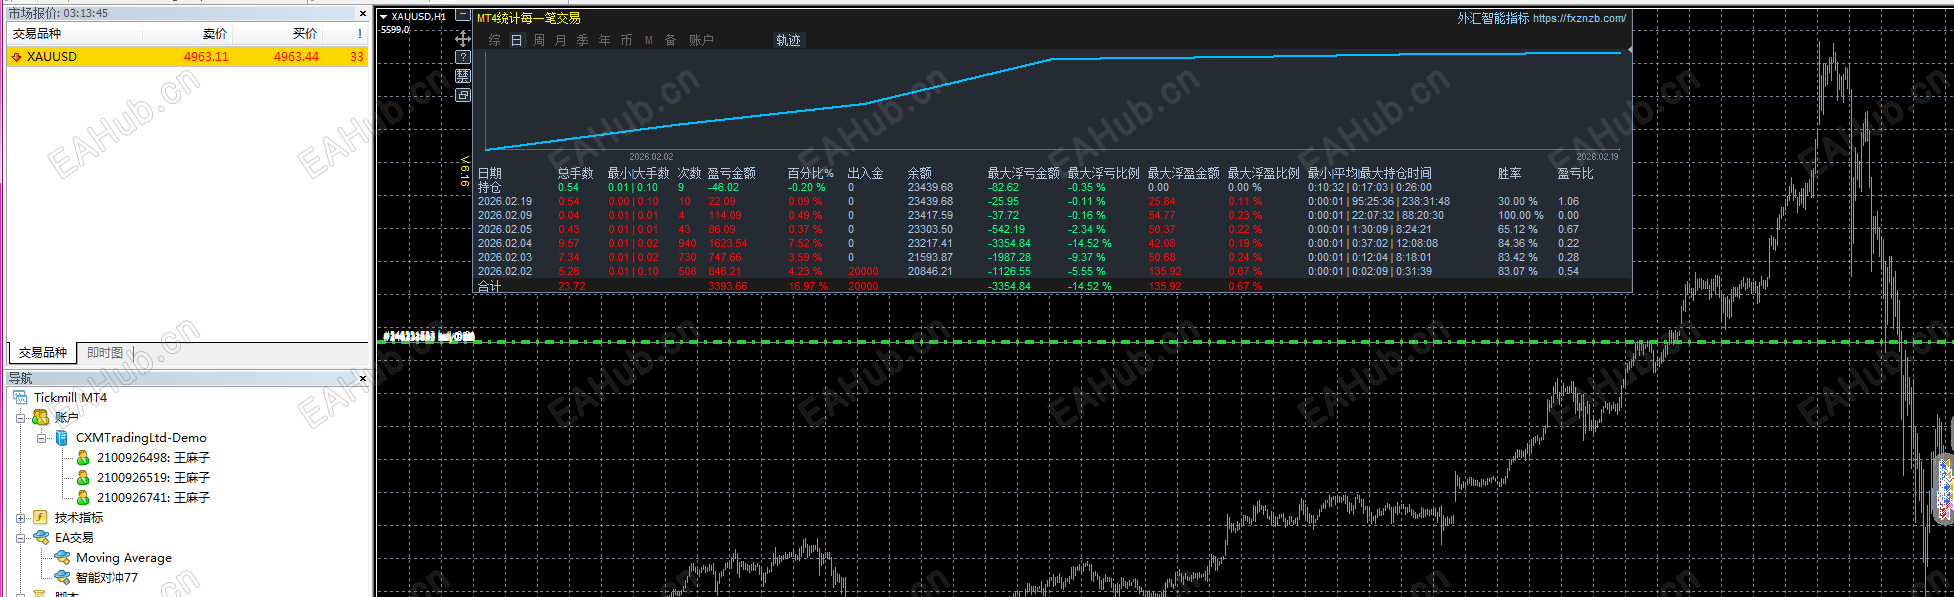Click the 禁 disable icon on the chart
The width and height of the screenshot is (1954, 597).
(463, 76)
